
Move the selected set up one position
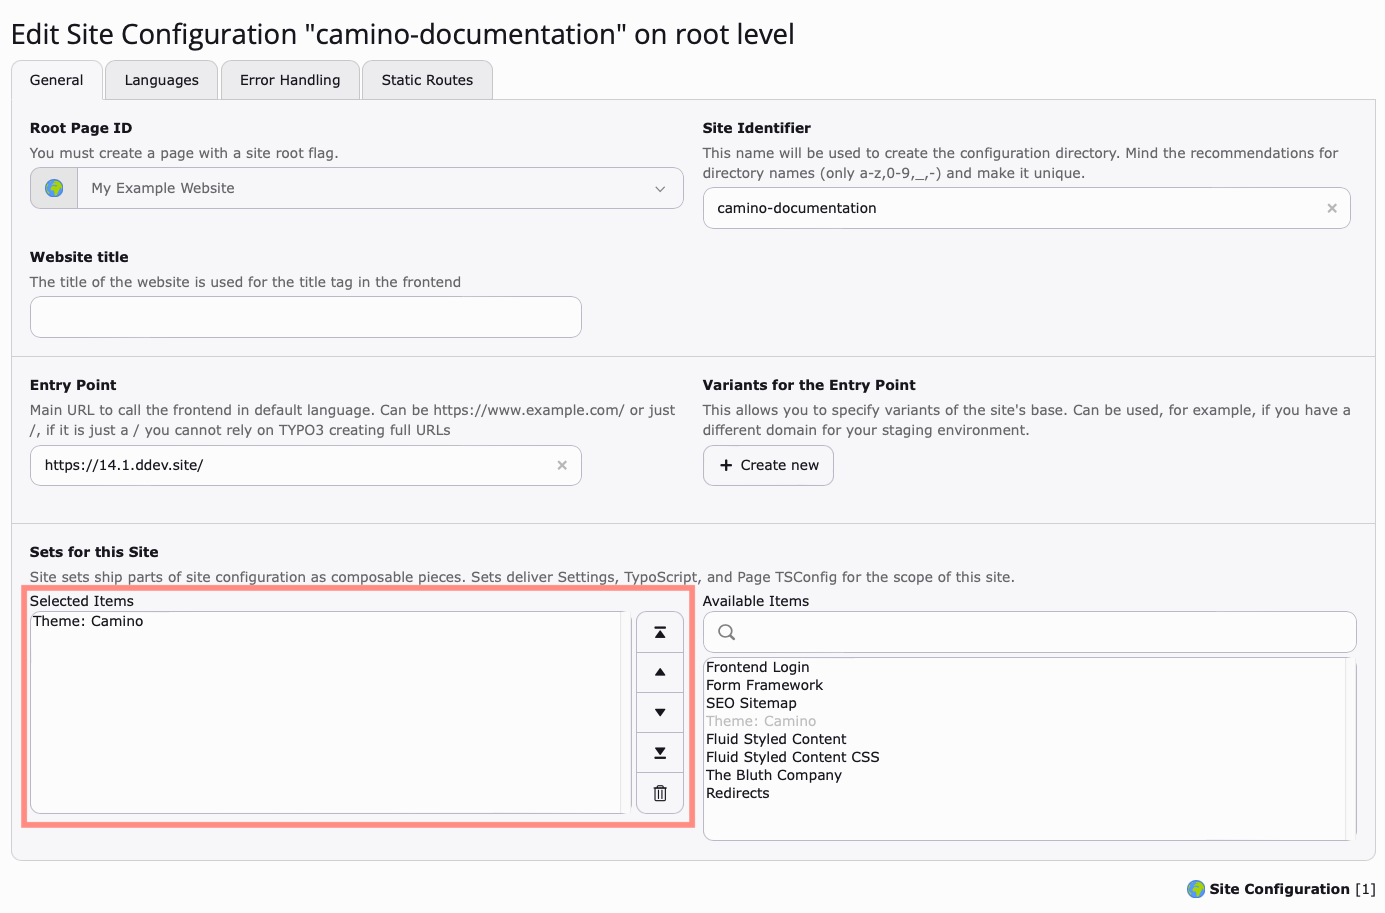[659, 672]
